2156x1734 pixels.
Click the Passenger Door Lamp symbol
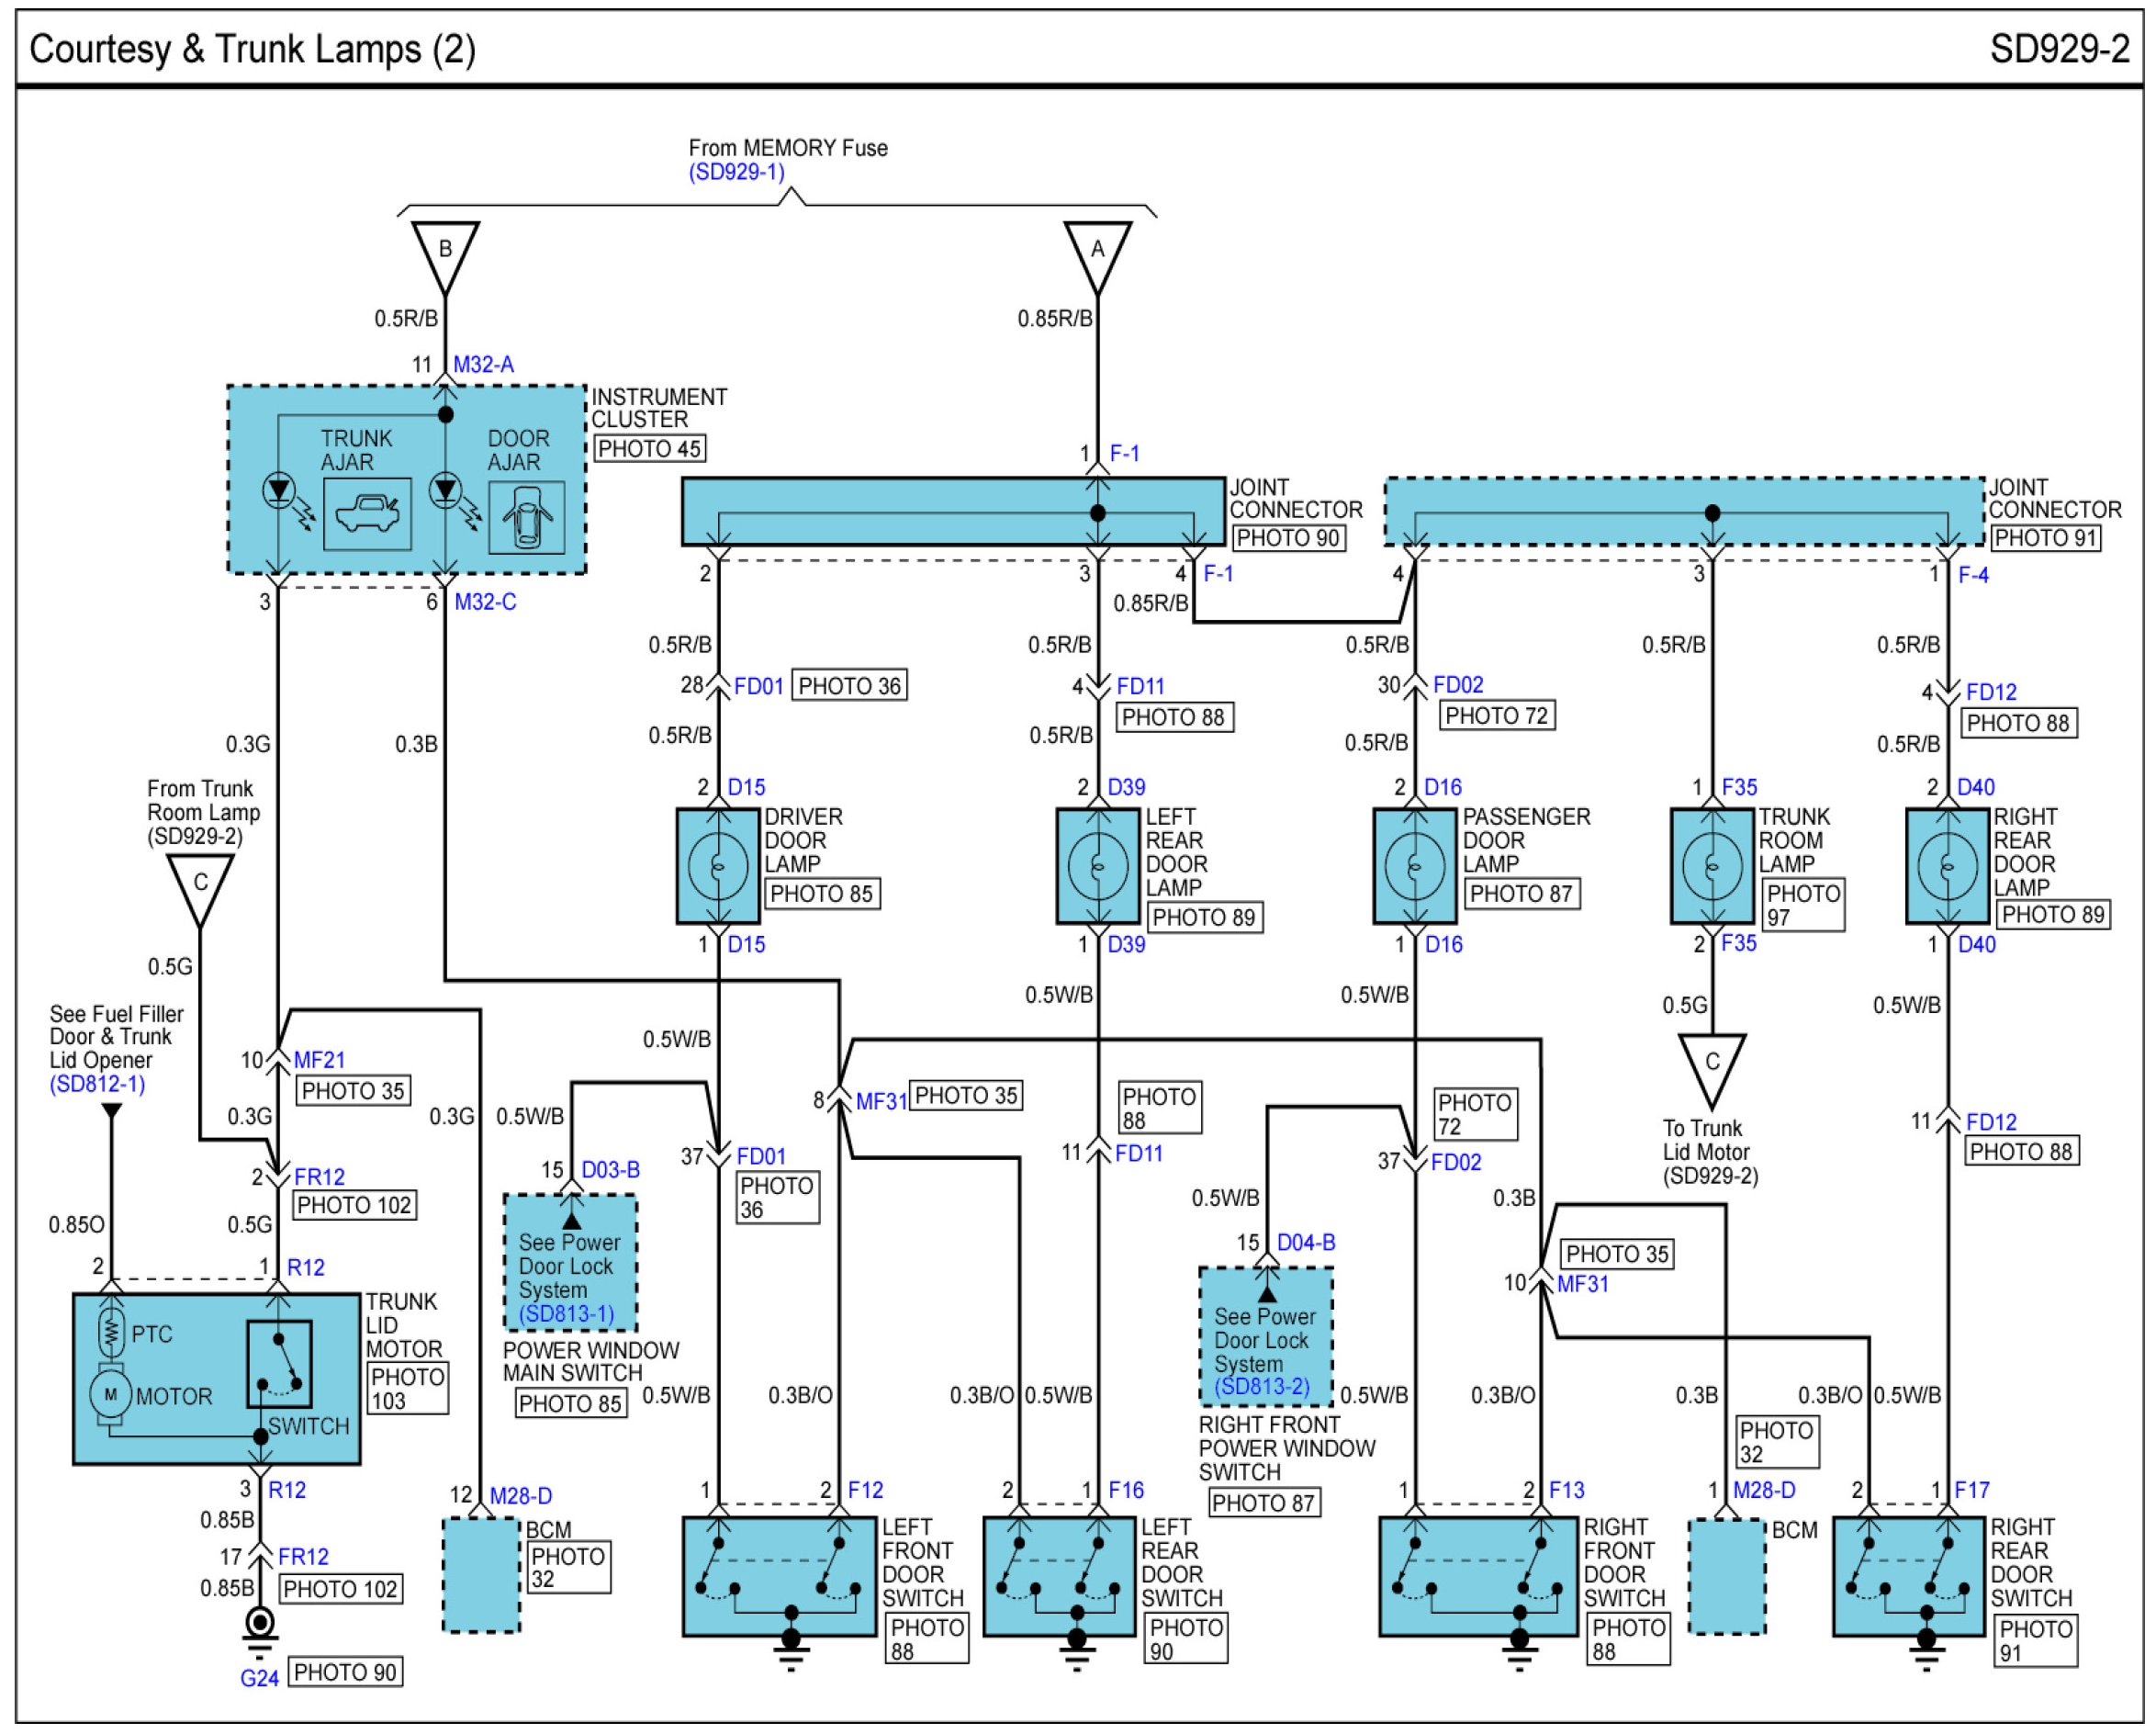point(1414,866)
